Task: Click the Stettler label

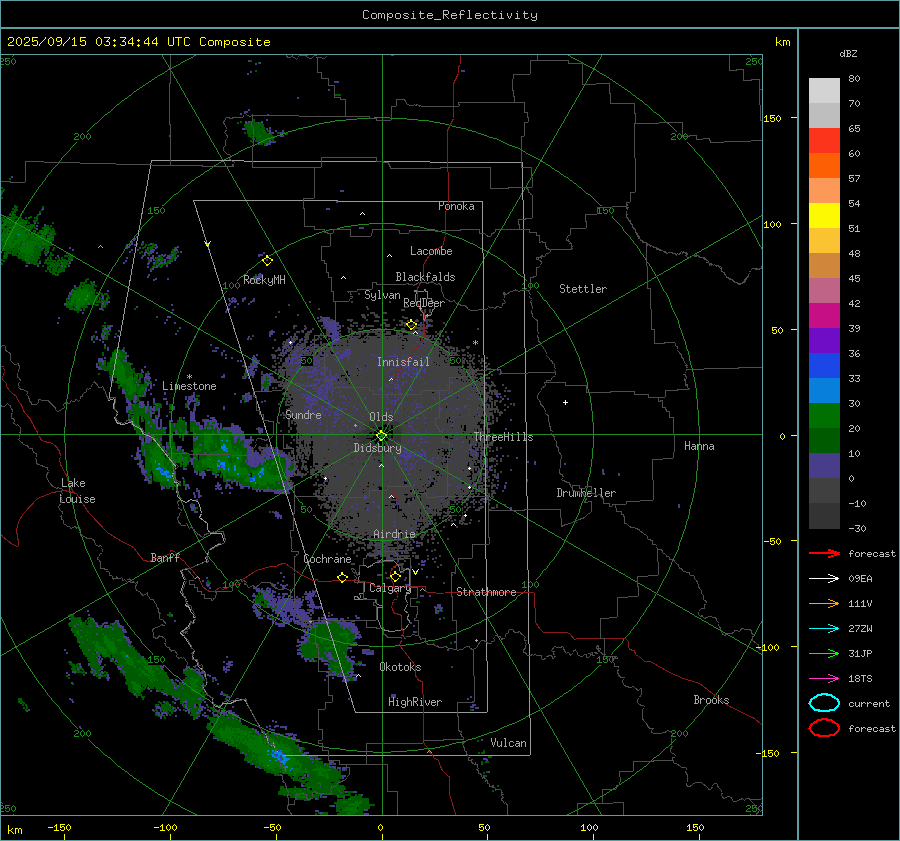Action: coord(583,289)
